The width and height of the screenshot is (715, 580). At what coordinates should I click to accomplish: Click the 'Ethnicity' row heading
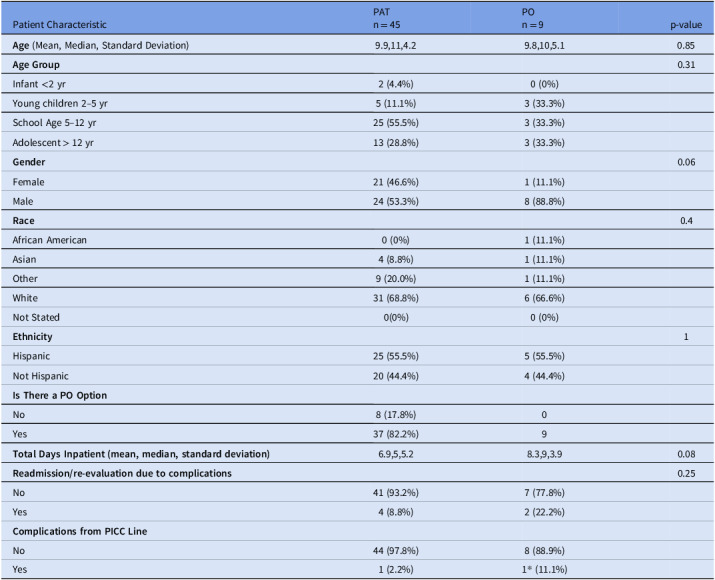coord(32,337)
